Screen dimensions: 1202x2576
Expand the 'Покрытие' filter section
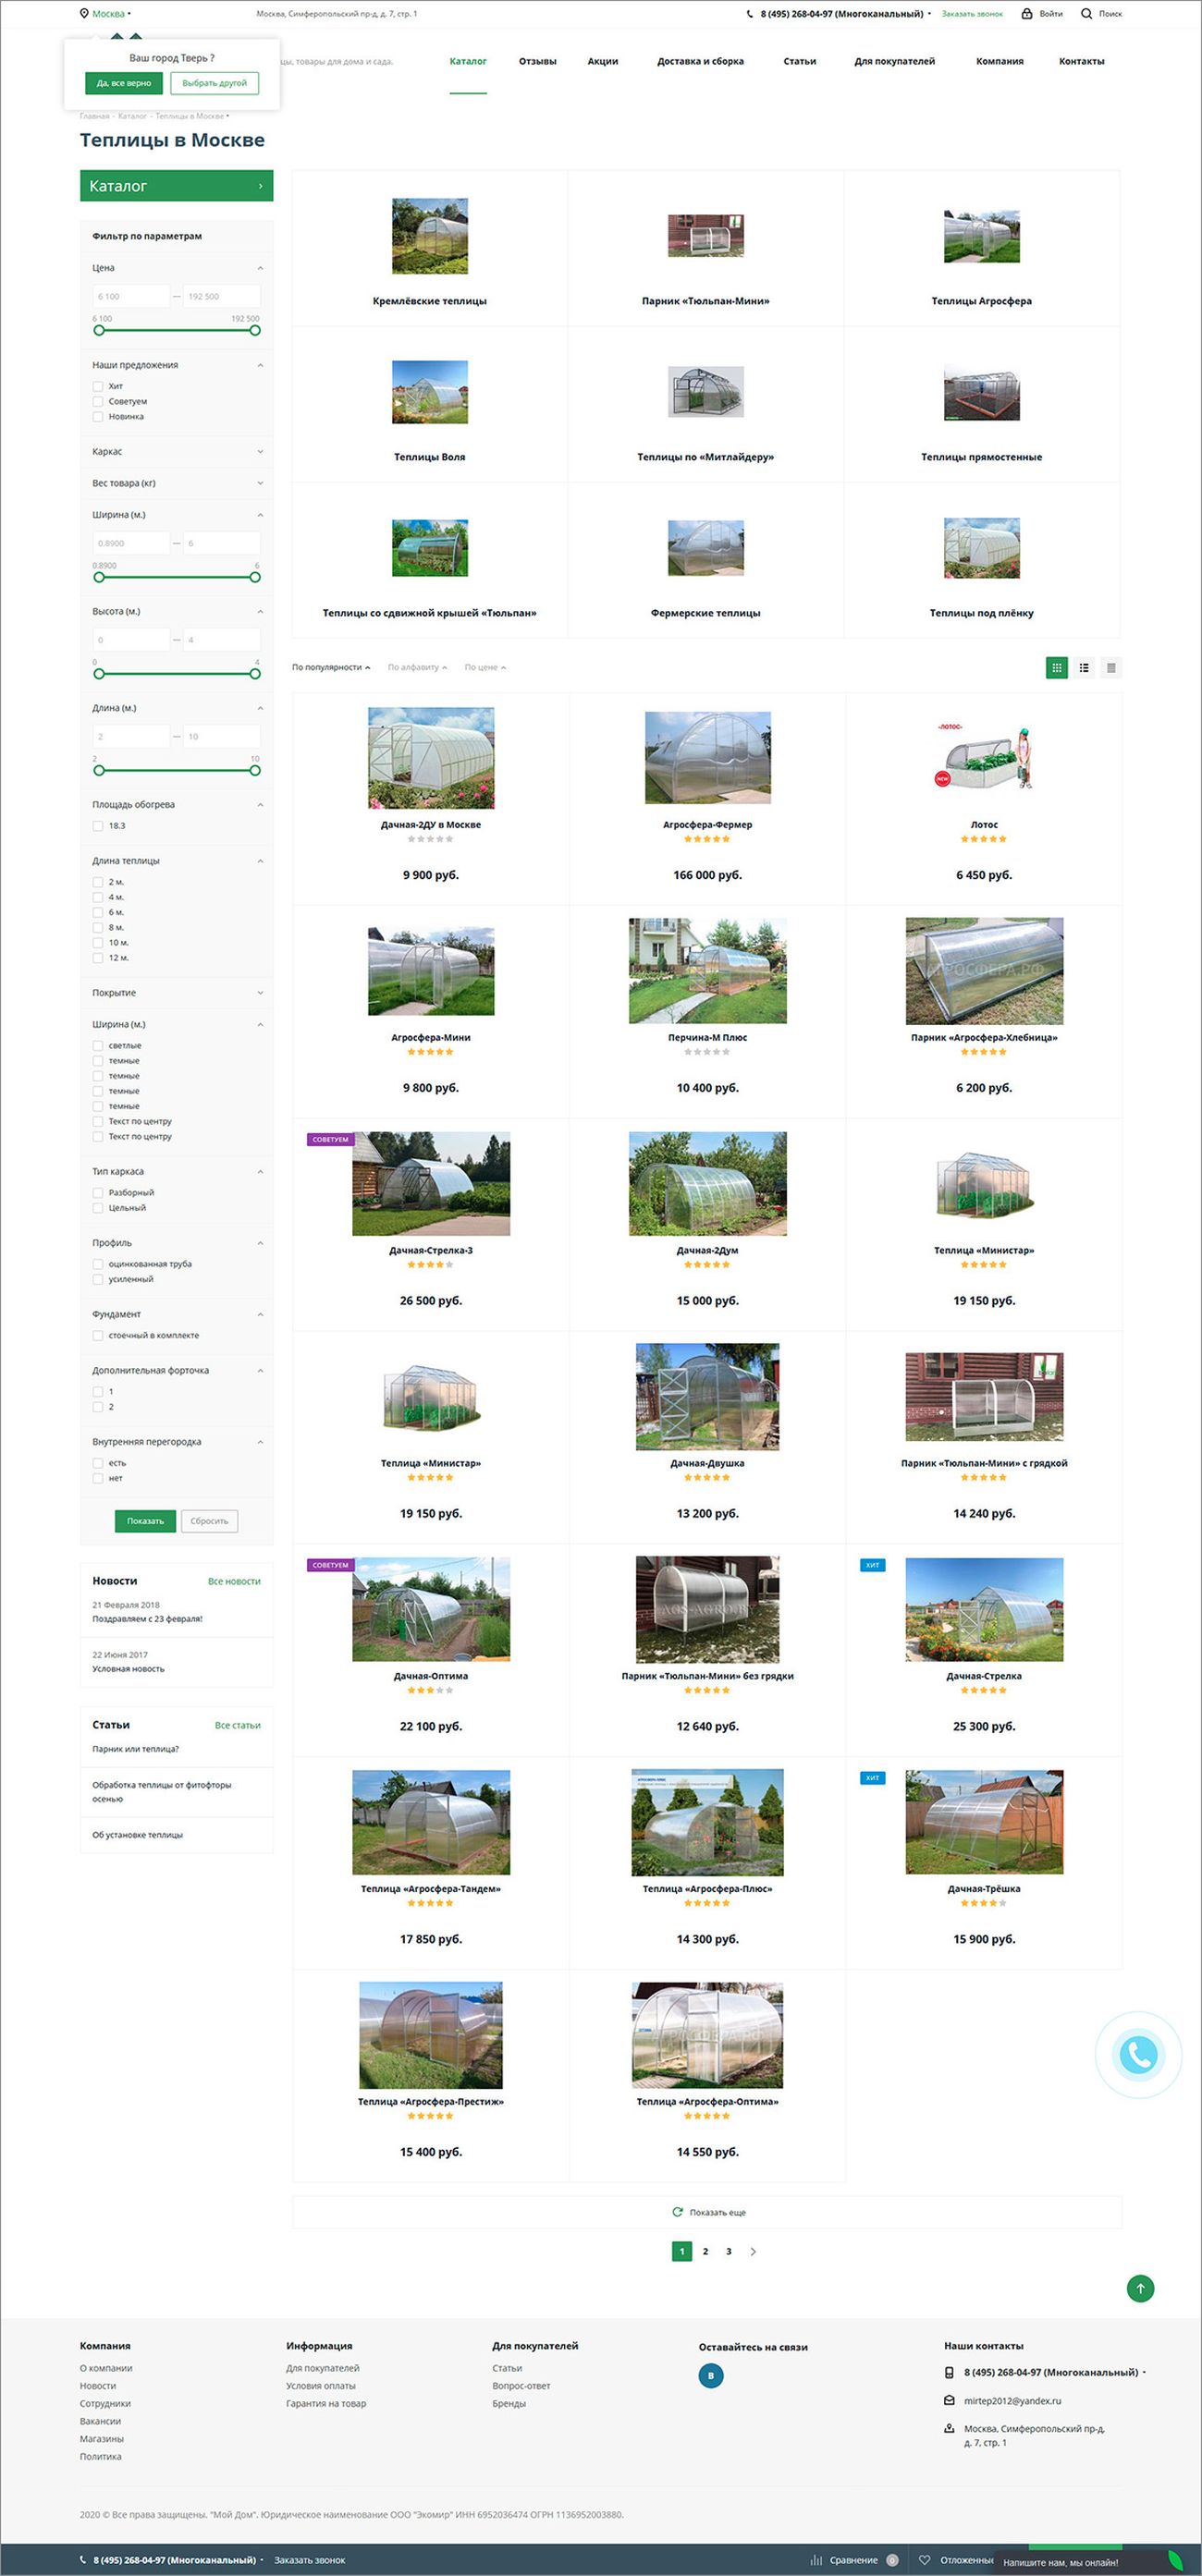pos(177,993)
